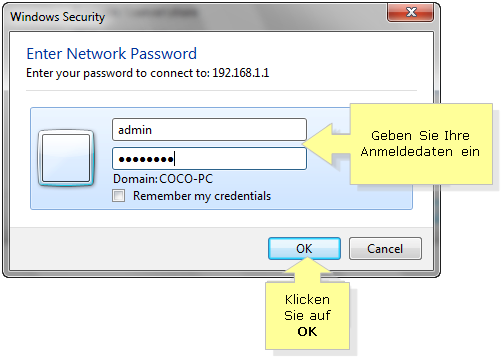Image resolution: width=502 pixels, height=364 pixels.
Task: Click the yellow arrow pointing at the OK button
Action: tap(307, 270)
